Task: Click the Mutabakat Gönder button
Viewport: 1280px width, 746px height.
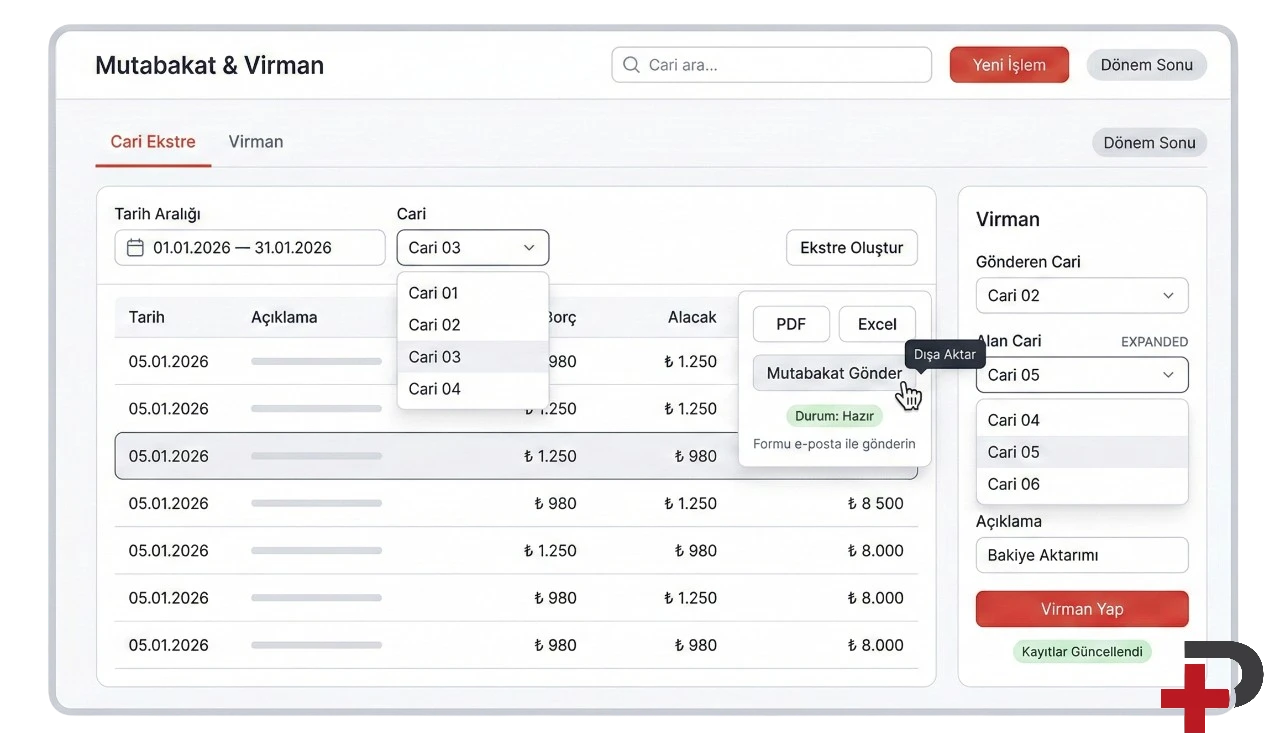Action: click(x=833, y=373)
